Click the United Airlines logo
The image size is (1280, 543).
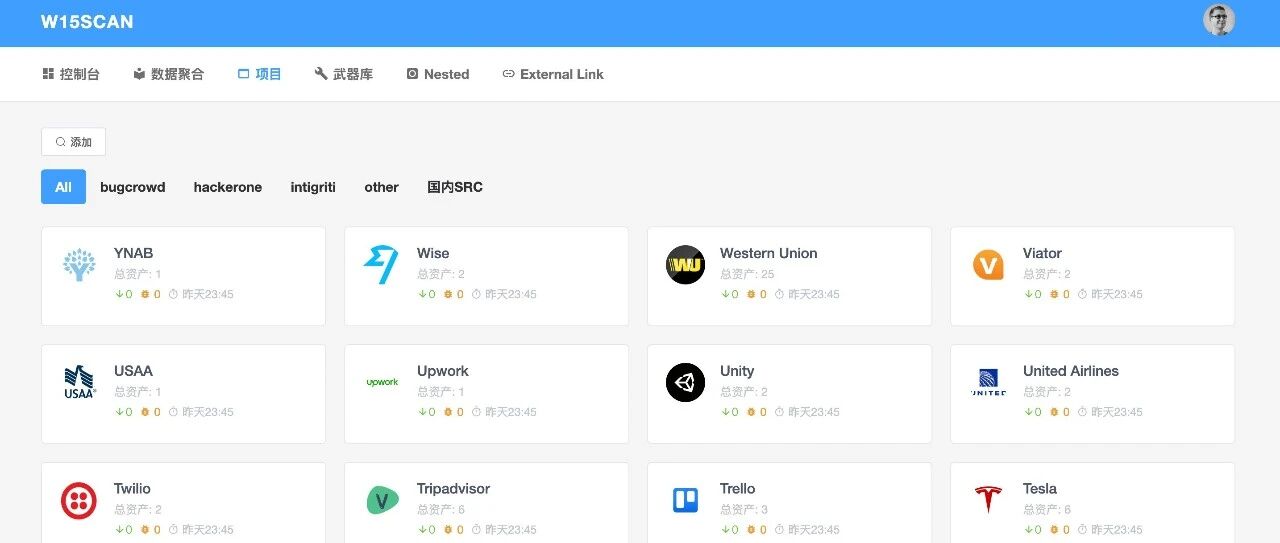click(x=988, y=383)
